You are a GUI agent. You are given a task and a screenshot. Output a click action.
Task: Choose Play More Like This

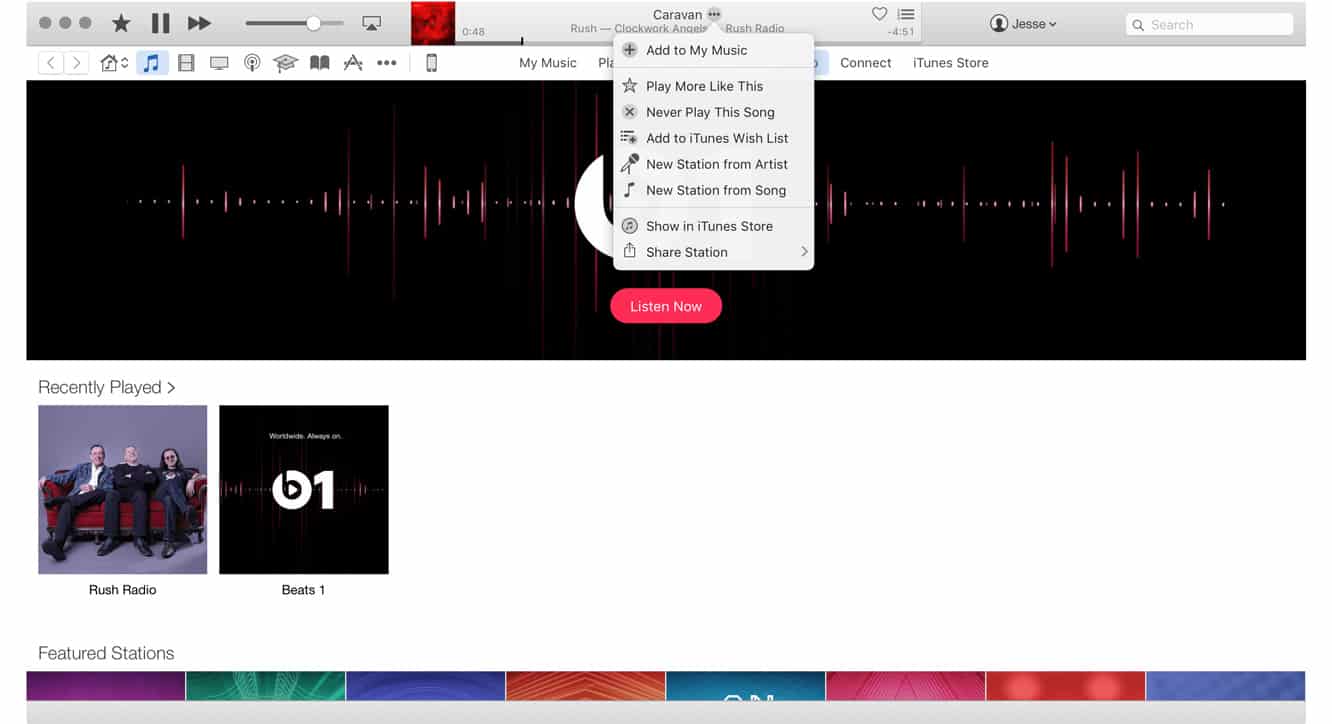tap(713, 86)
